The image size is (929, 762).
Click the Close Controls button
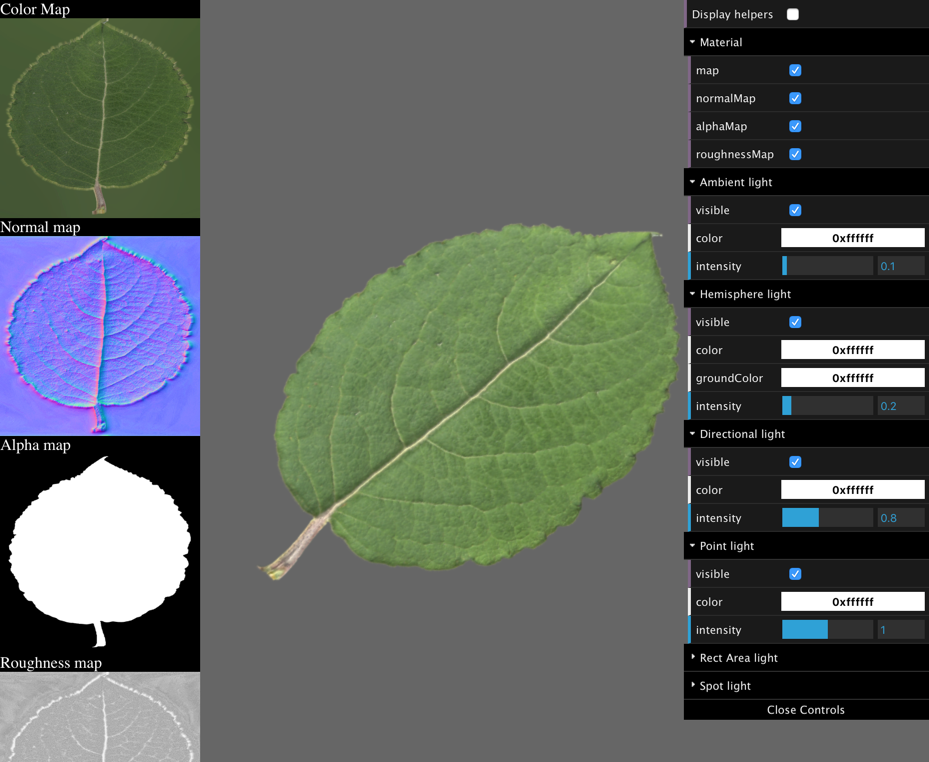(x=806, y=710)
